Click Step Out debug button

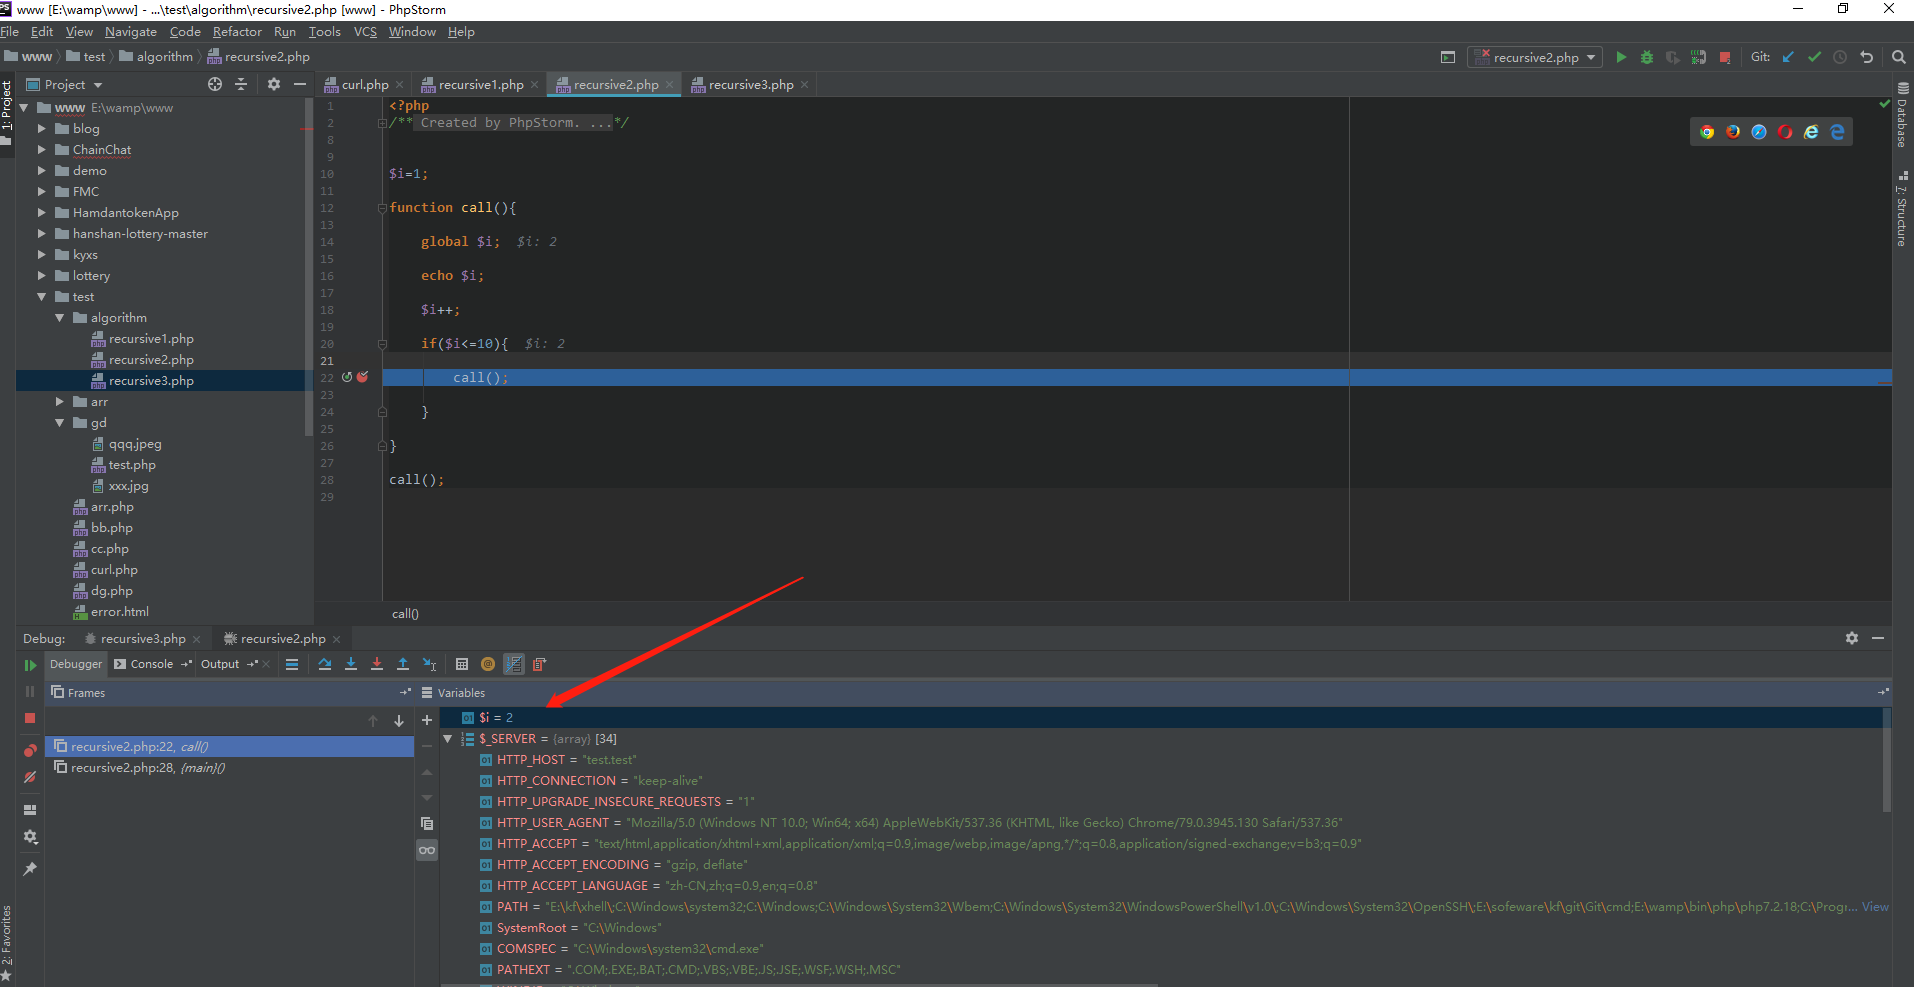[403, 664]
